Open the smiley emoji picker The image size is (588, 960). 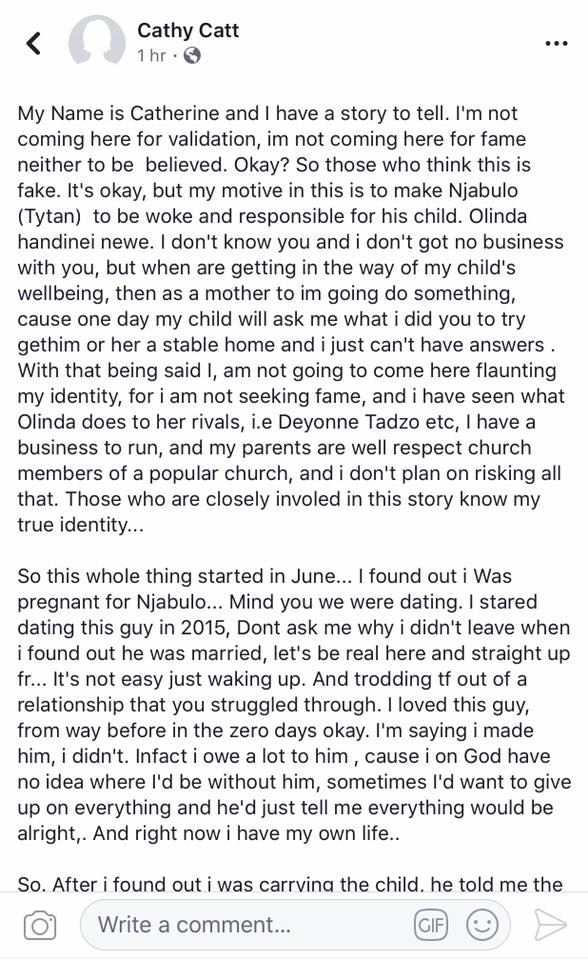point(483,924)
